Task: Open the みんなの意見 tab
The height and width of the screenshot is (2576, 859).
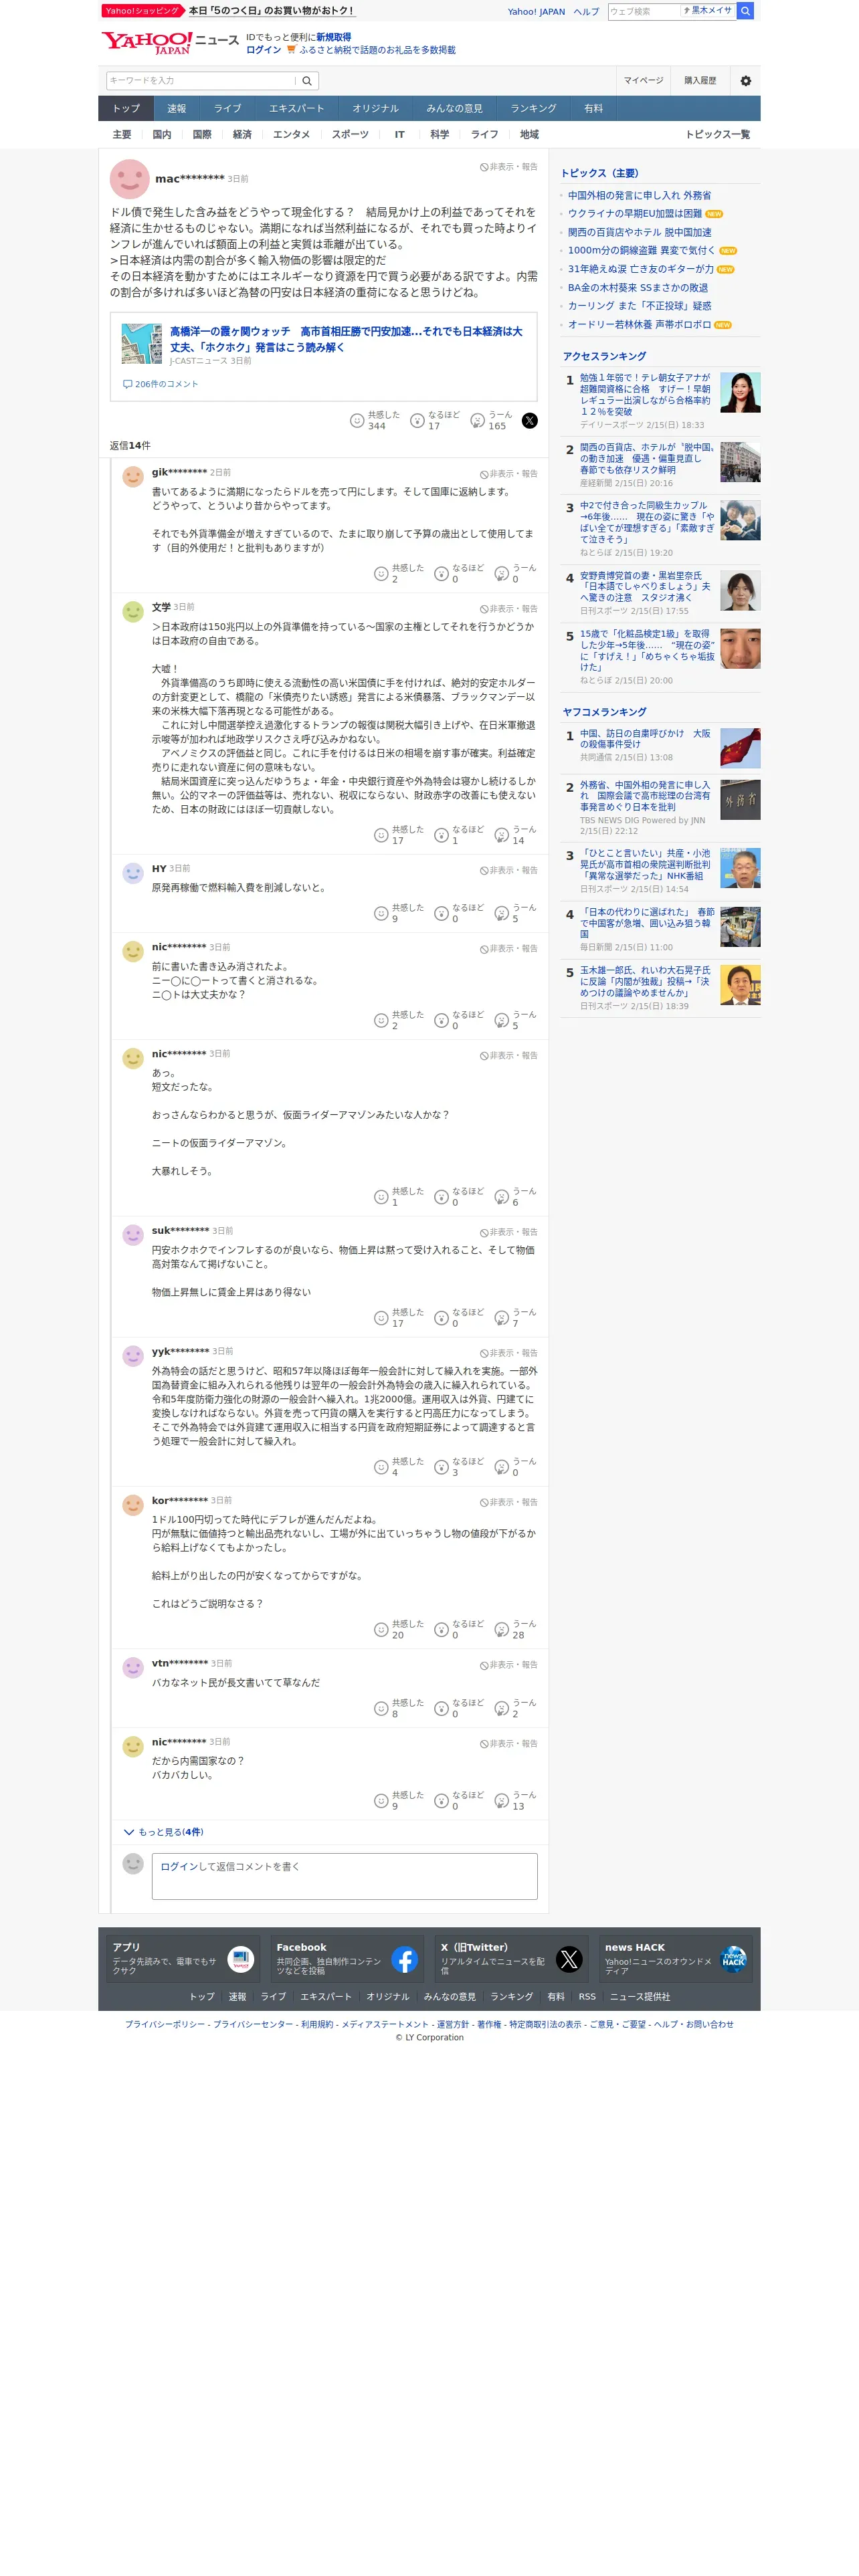Action: (454, 109)
